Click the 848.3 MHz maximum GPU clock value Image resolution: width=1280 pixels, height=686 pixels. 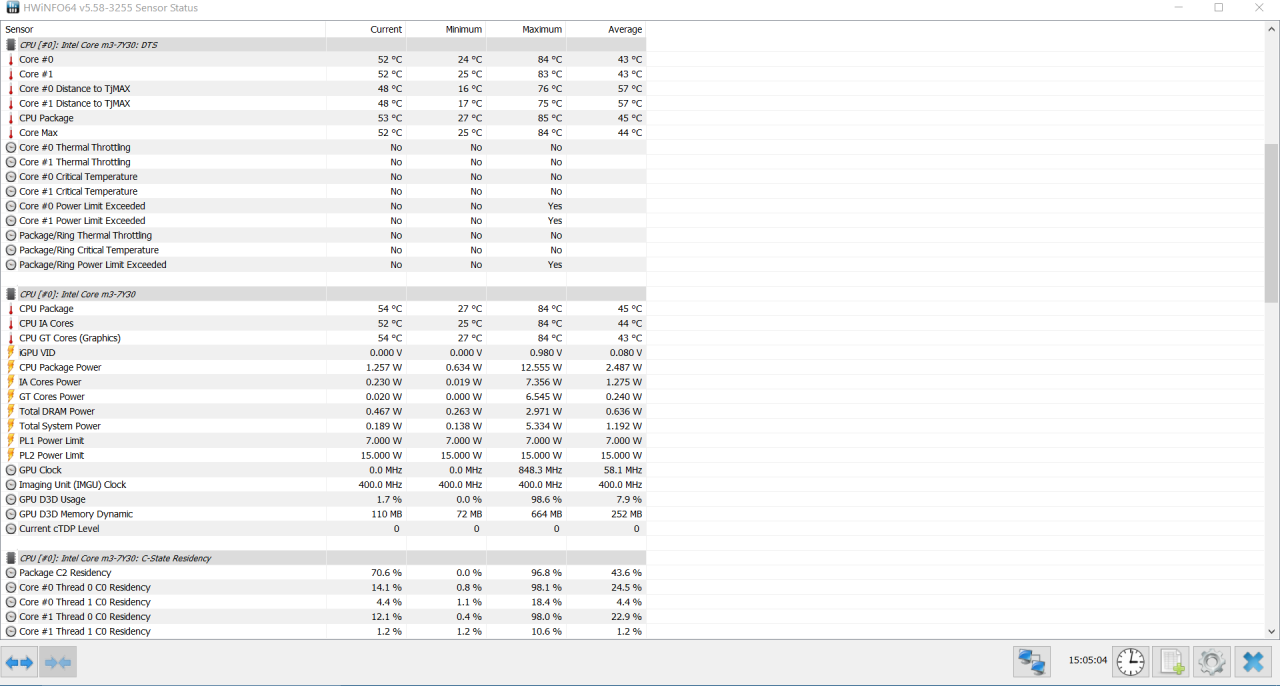(x=540, y=470)
